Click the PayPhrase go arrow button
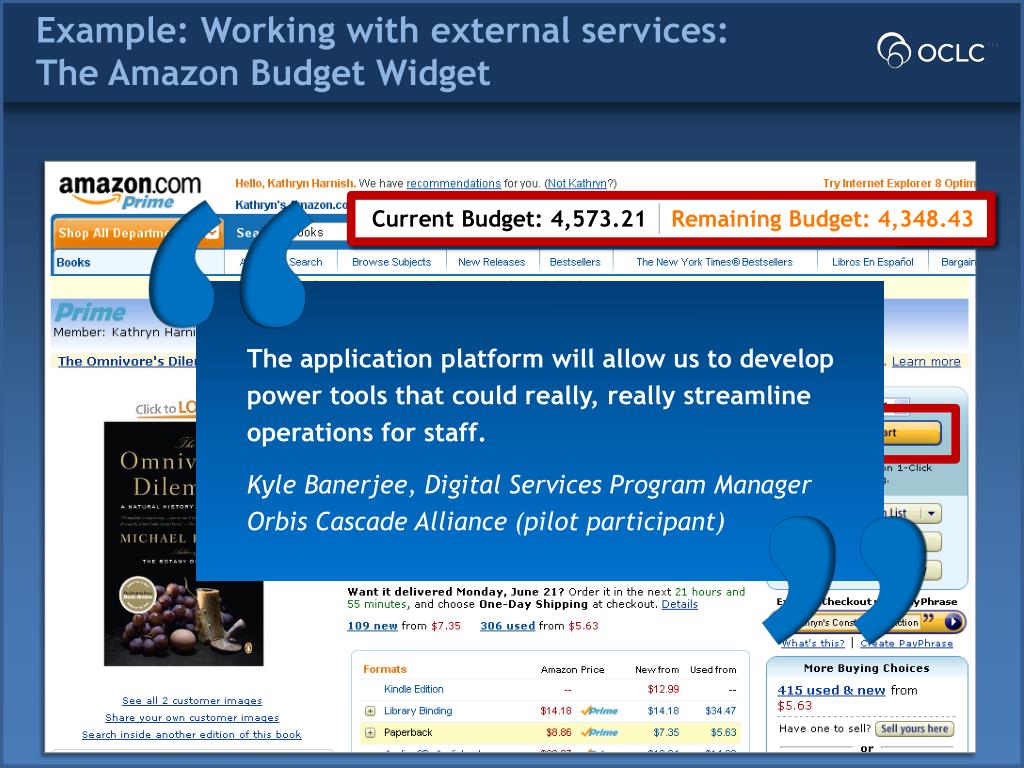The image size is (1024, 768). tap(953, 622)
